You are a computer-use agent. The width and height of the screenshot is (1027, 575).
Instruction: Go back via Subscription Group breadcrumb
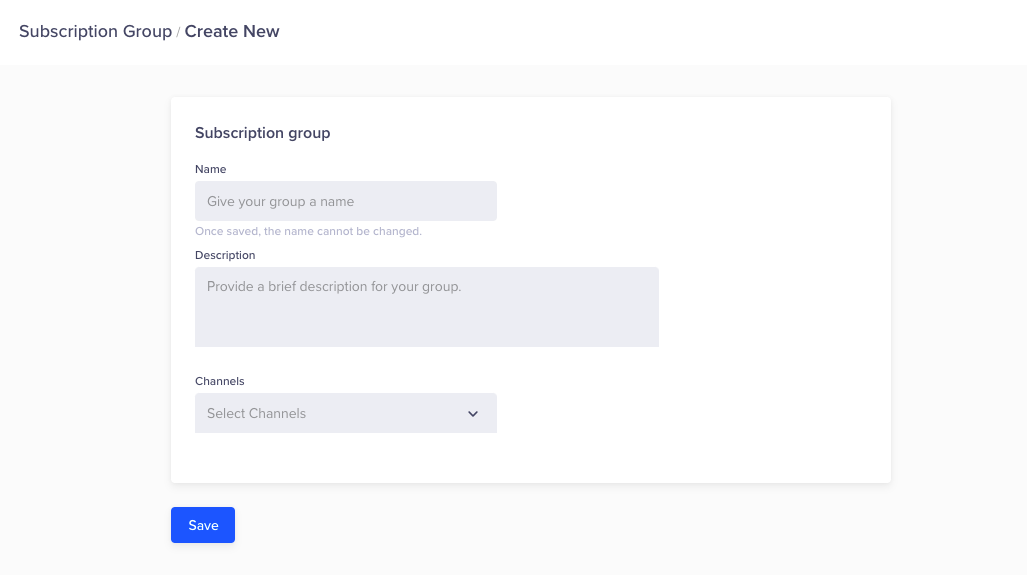95,31
